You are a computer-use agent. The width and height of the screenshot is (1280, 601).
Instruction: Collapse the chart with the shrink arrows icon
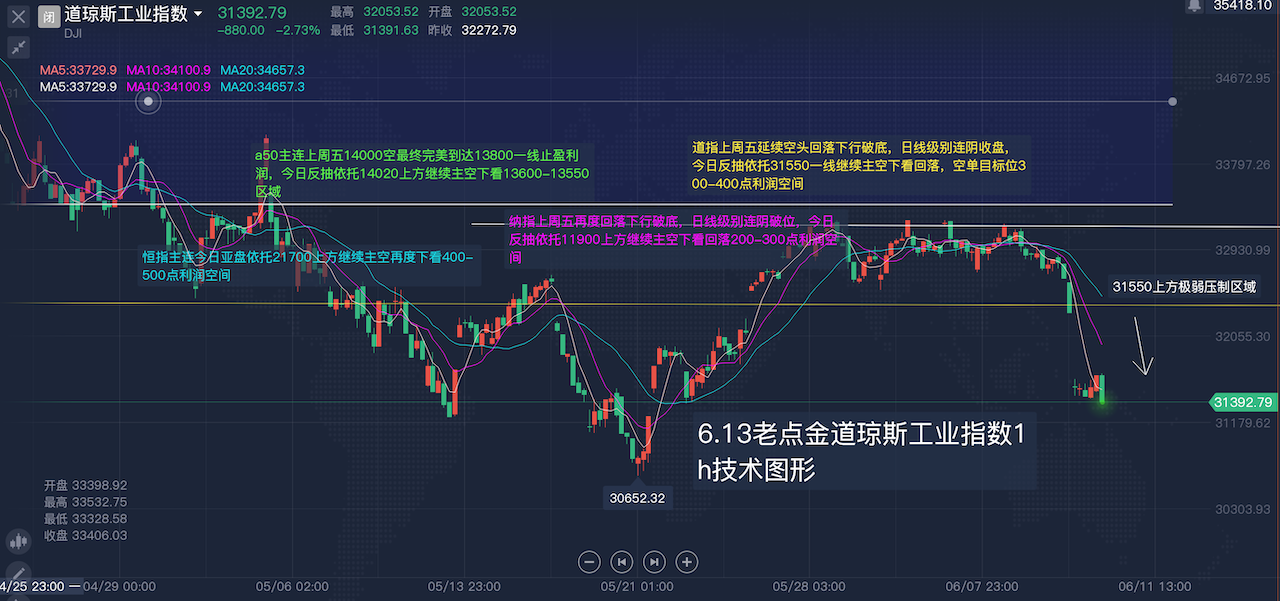(18, 47)
